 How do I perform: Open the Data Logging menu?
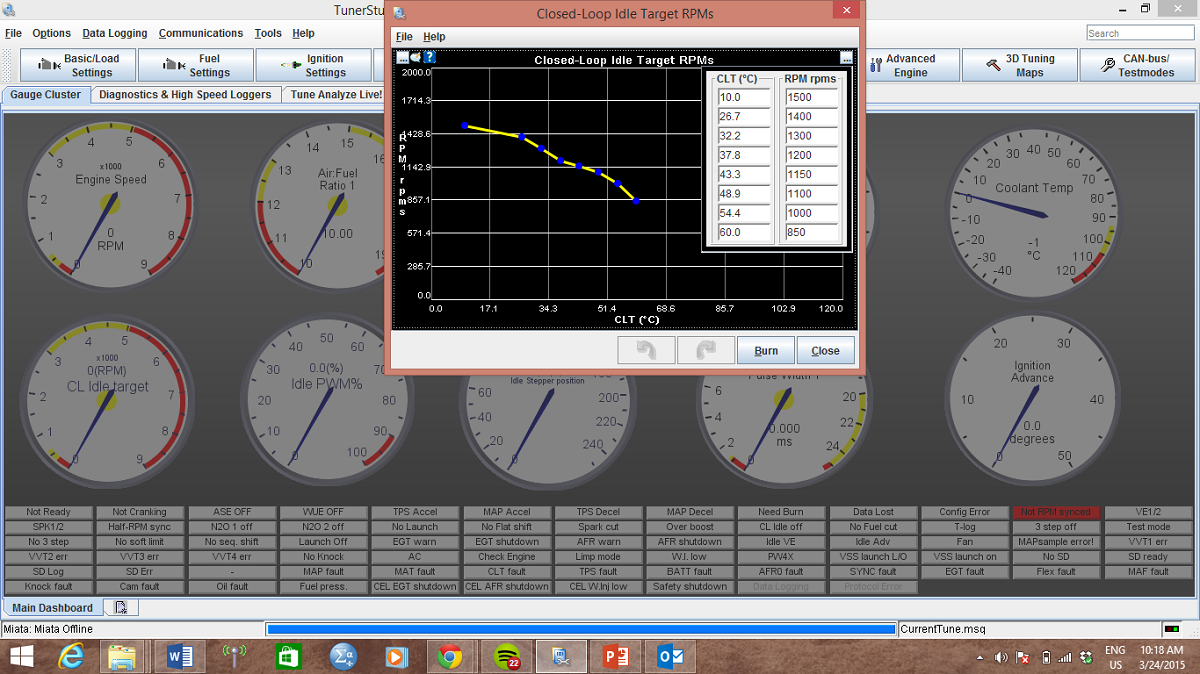click(x=114, y=33)
